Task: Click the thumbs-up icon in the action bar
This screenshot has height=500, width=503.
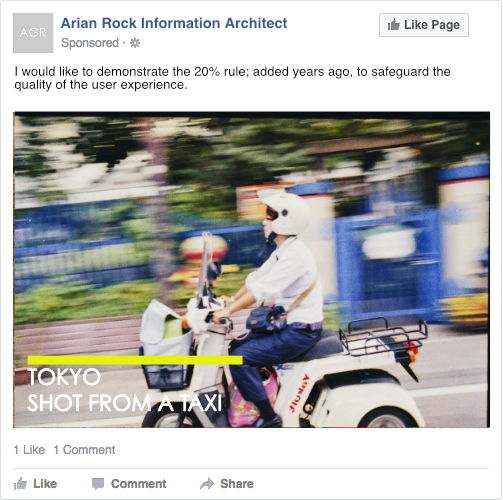Action: point(20,484)
